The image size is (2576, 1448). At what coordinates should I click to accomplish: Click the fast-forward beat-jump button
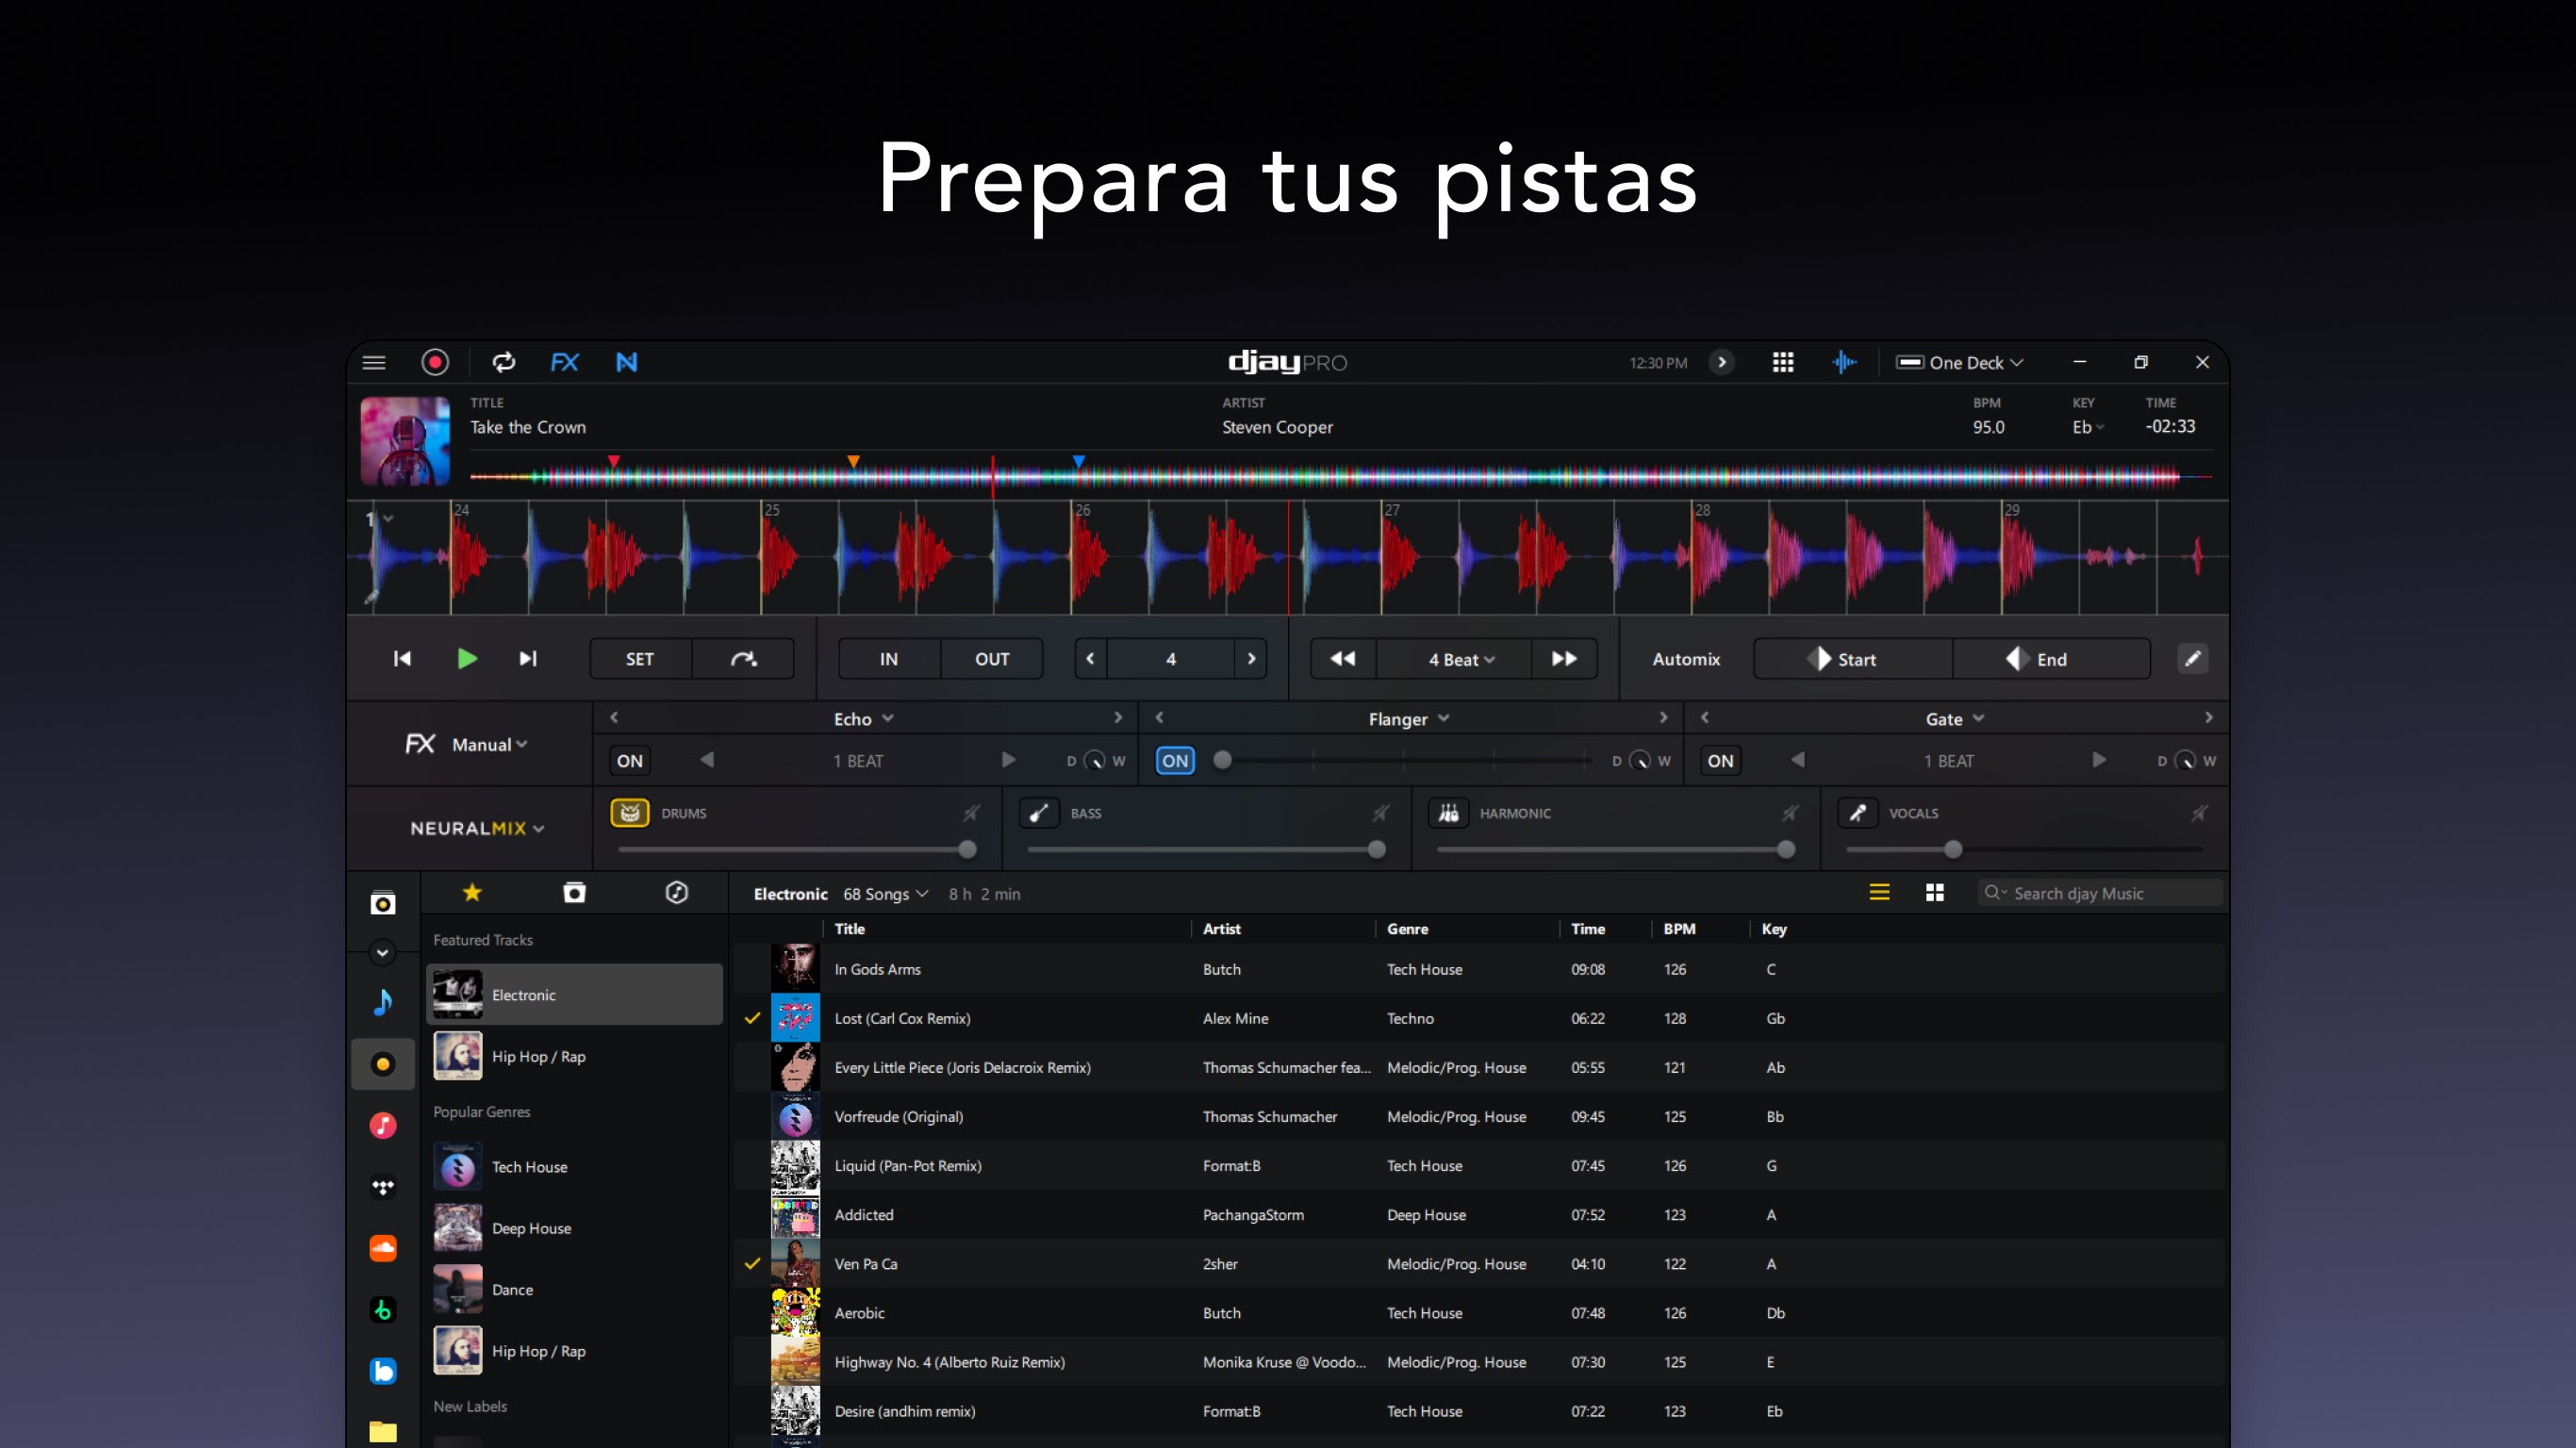(x=1564, y=658)
